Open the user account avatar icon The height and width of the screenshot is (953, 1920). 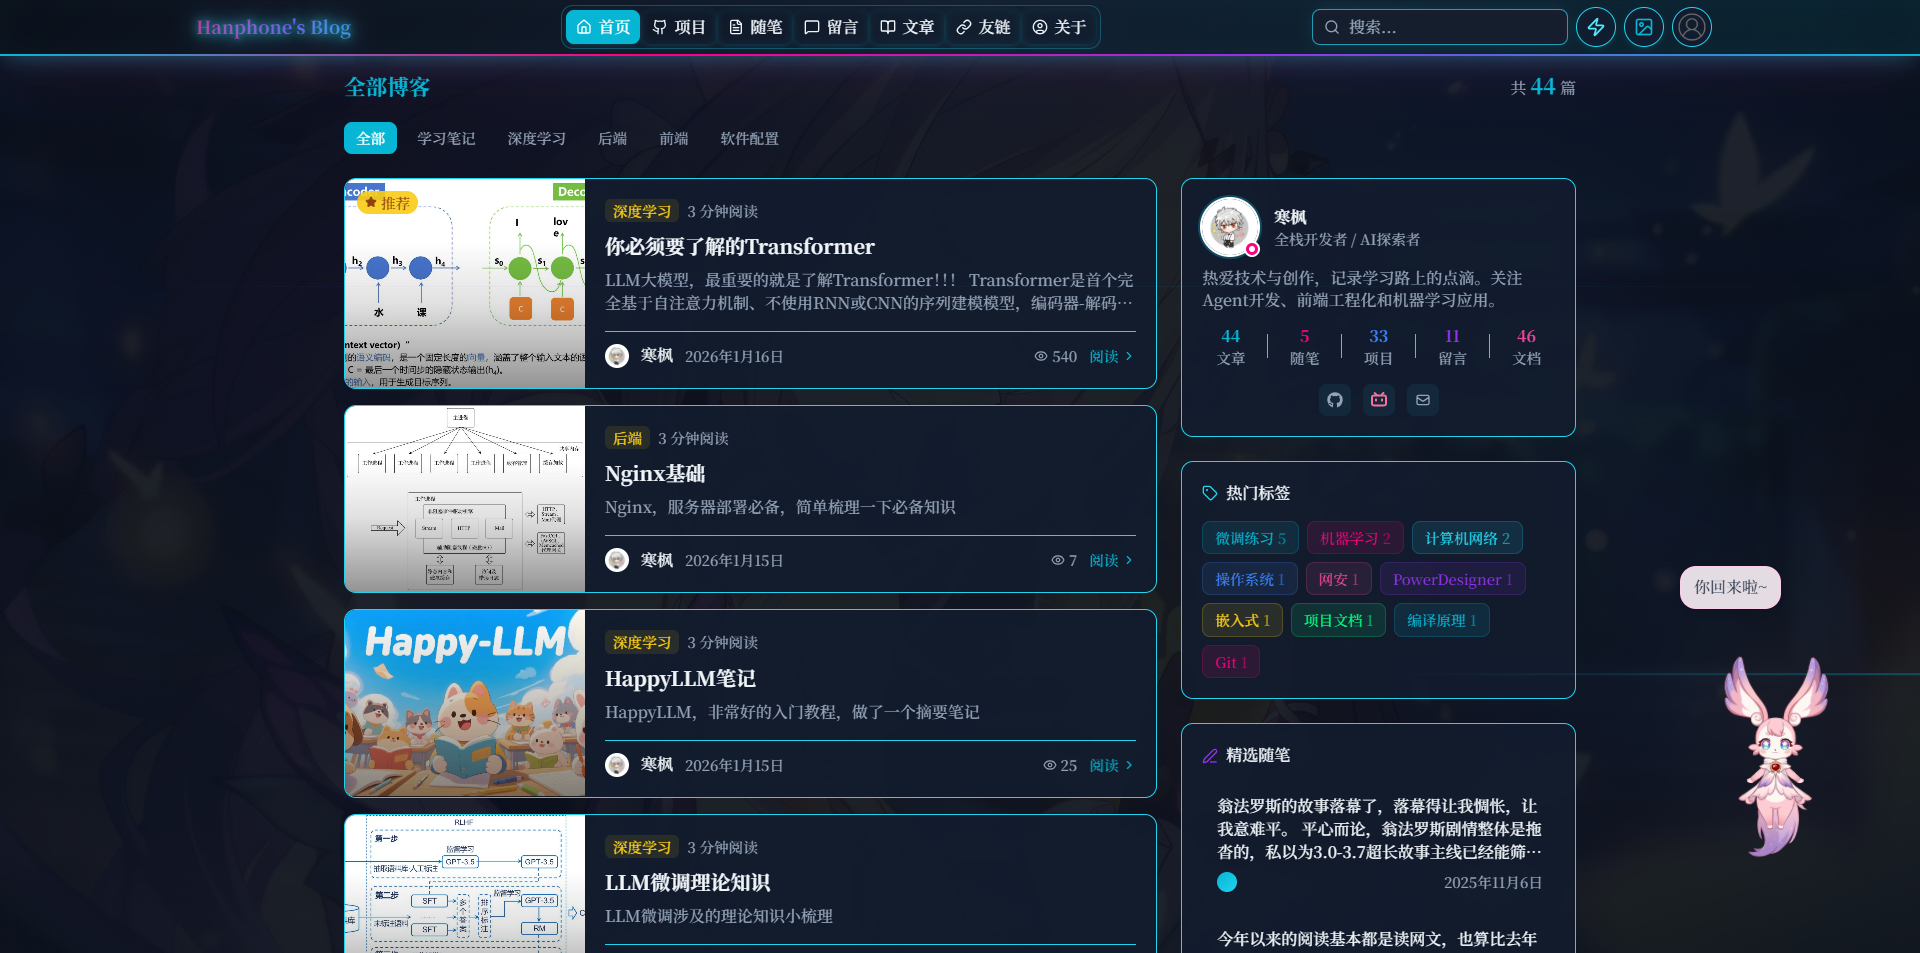(x=1692, y=27)
